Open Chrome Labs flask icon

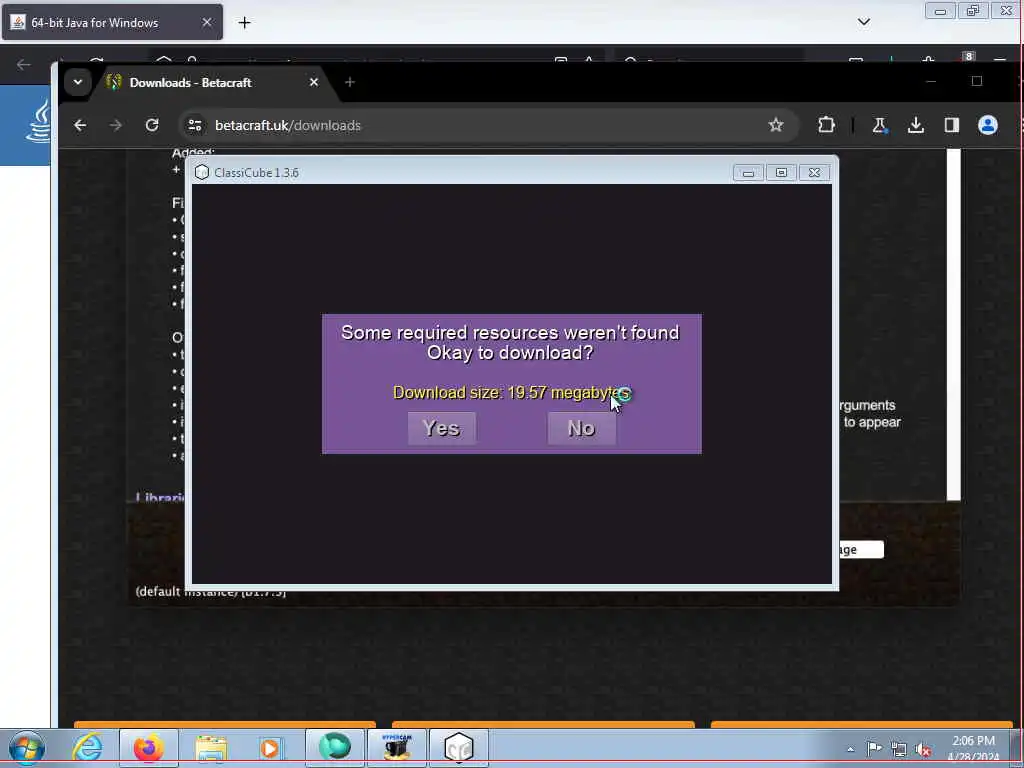coord(879,125)
